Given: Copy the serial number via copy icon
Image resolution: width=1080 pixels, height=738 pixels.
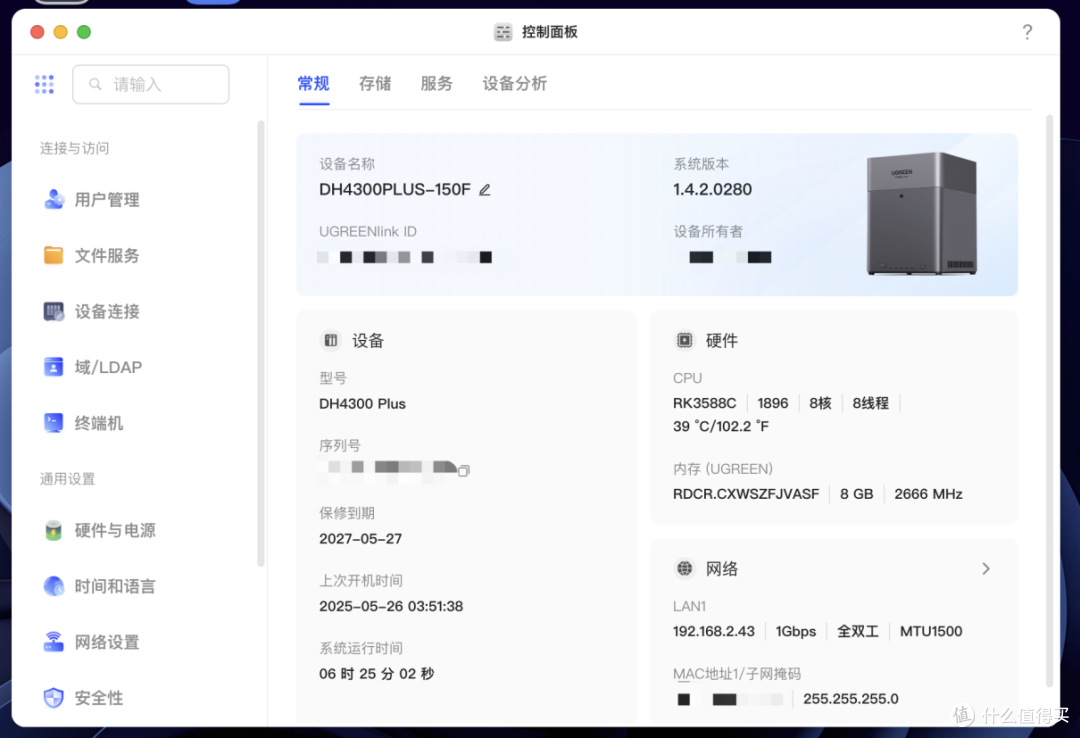Looking at the screenshot, I should tap(464, 471).
